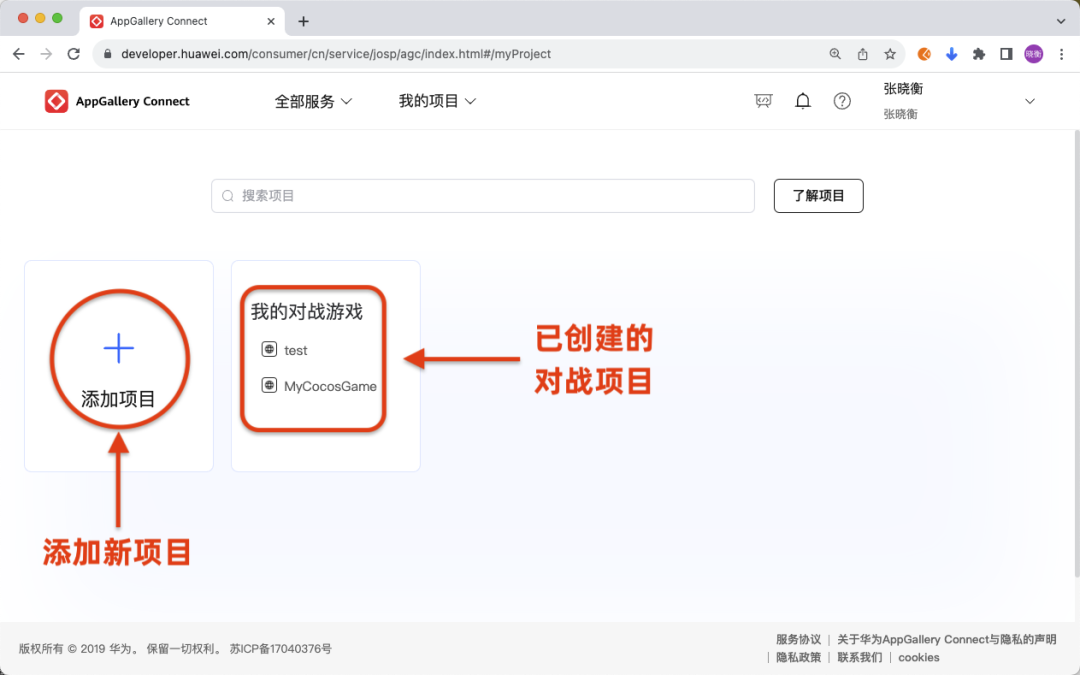This screenshot has height=675, width=1080.
Task: Close the AppGallery Connect tab
Action: [x=271, y=21]
